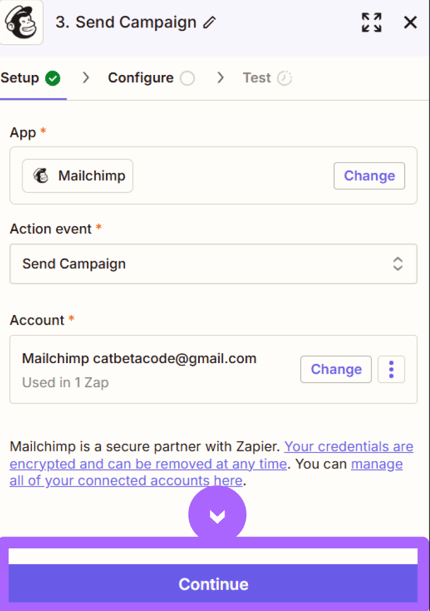
Task: Change the connected Mailchimp account
Action: pyautogui.click(x=336, y=369)
